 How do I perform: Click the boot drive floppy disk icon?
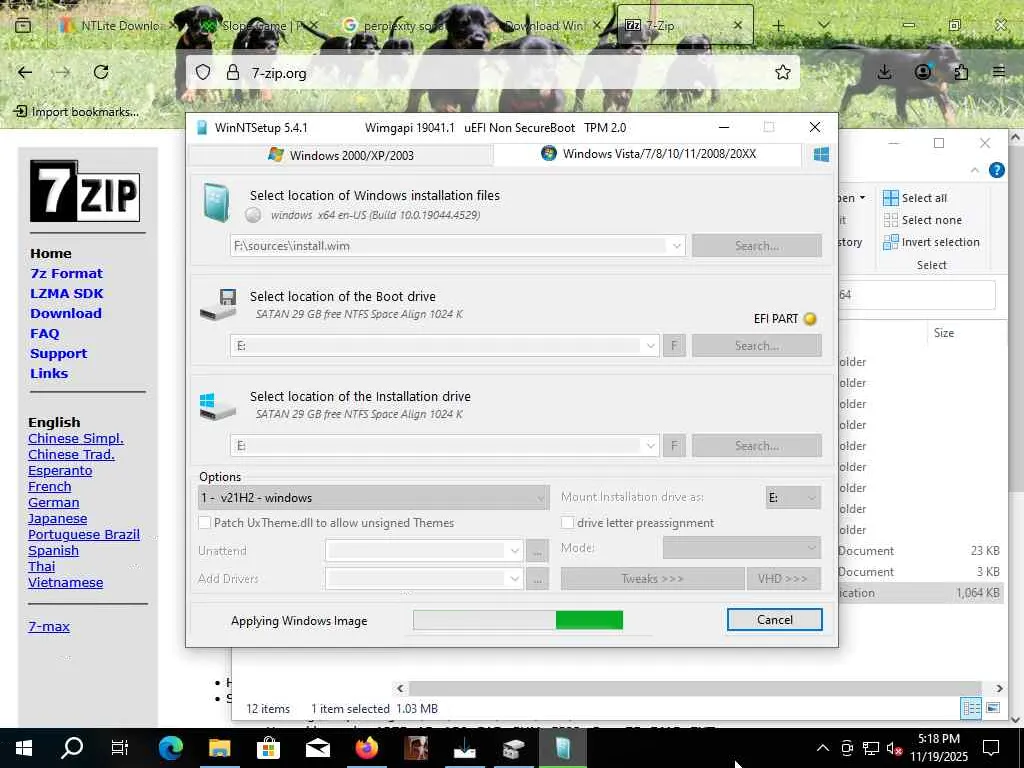(218, 304)
